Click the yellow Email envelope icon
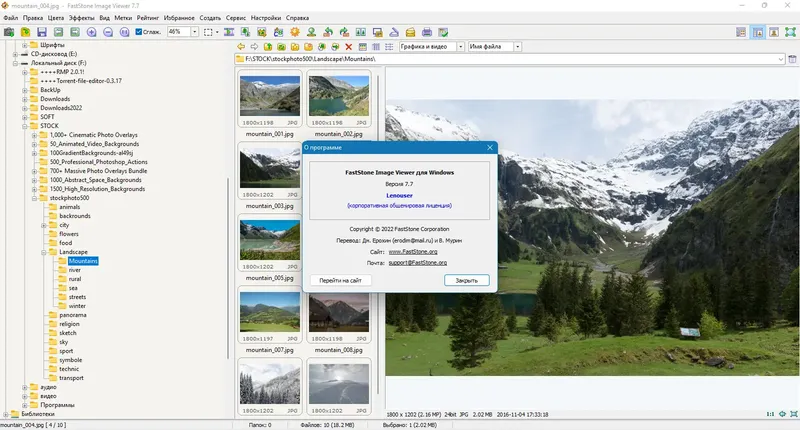Viewport: 800px width, 430px height. click(x=410, y=32)
